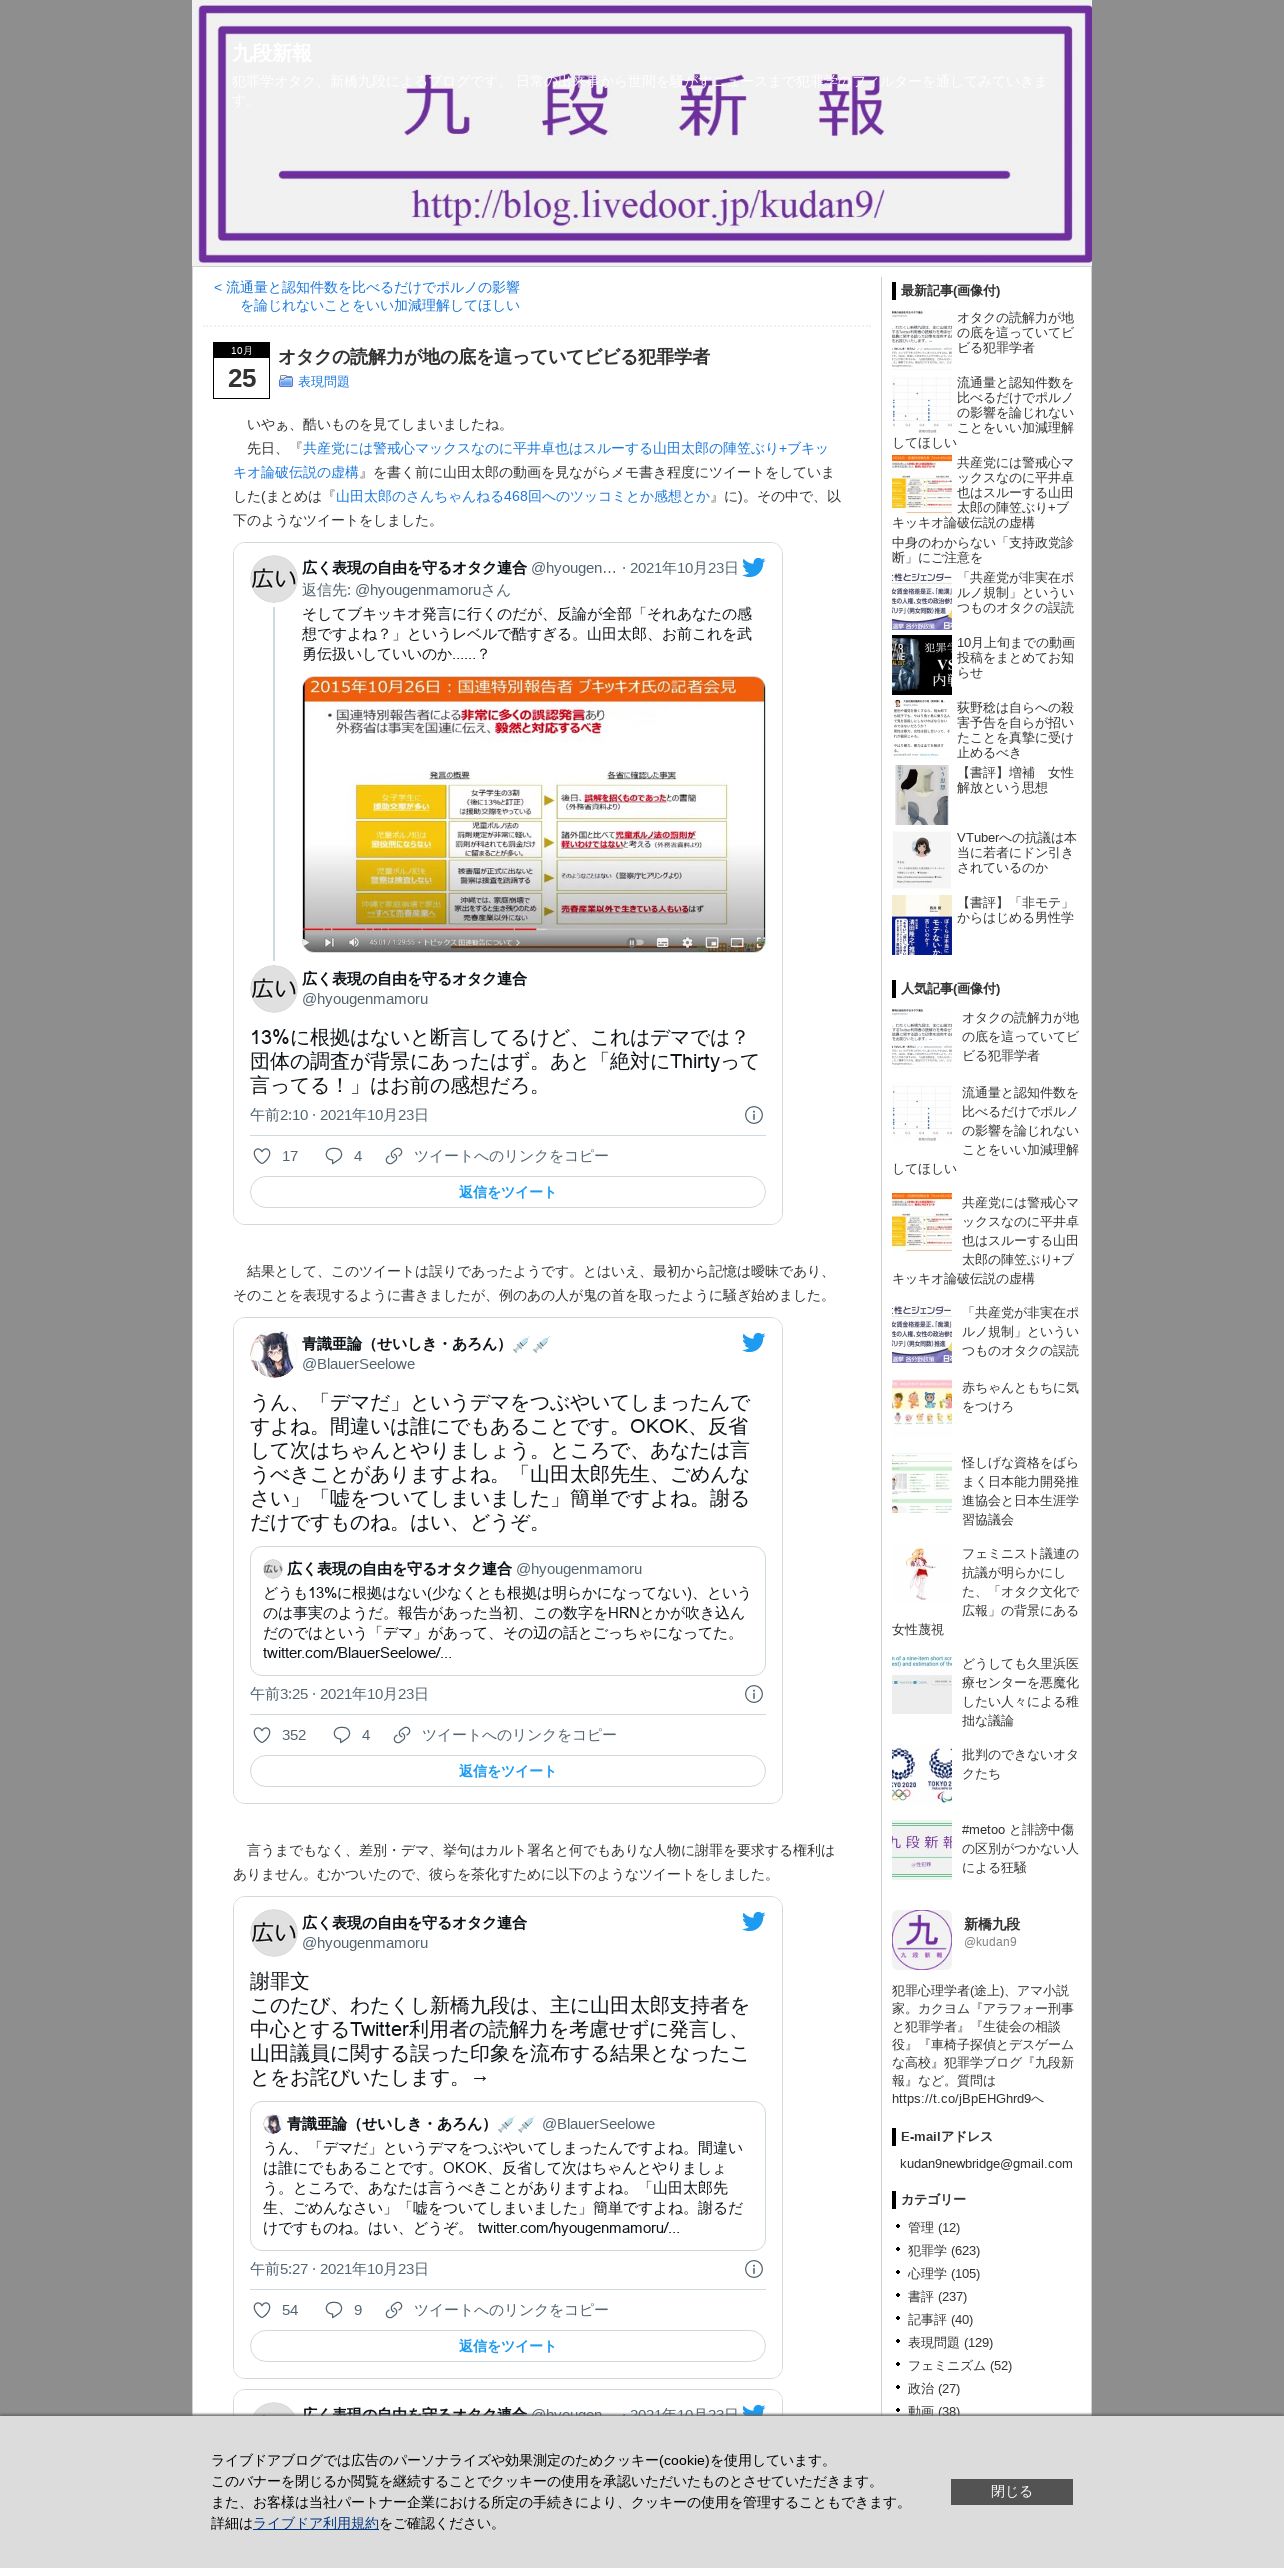Image resolution: width=1284 pixels, height=2568 pixels.
Task: Click the video progress bar
Action: [533, 930]
